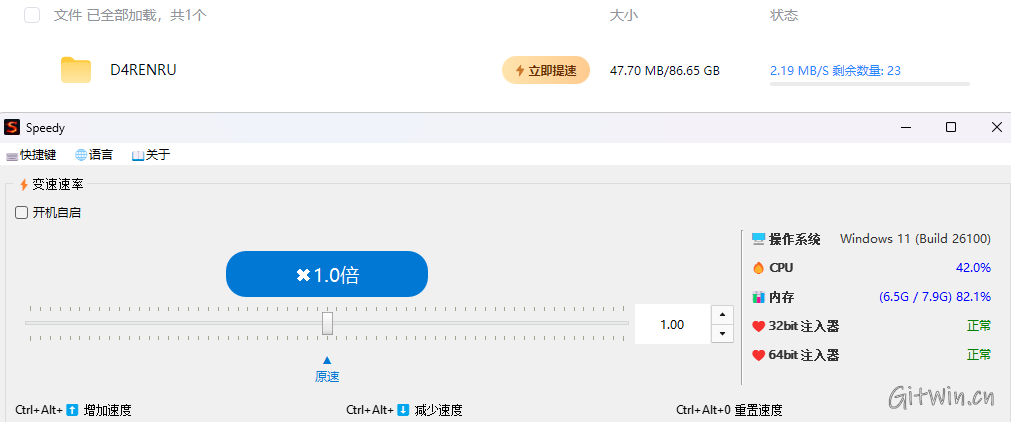Screen dimensions: 1011x422
Task: Click the speed slider thumb
Action: 328,323
